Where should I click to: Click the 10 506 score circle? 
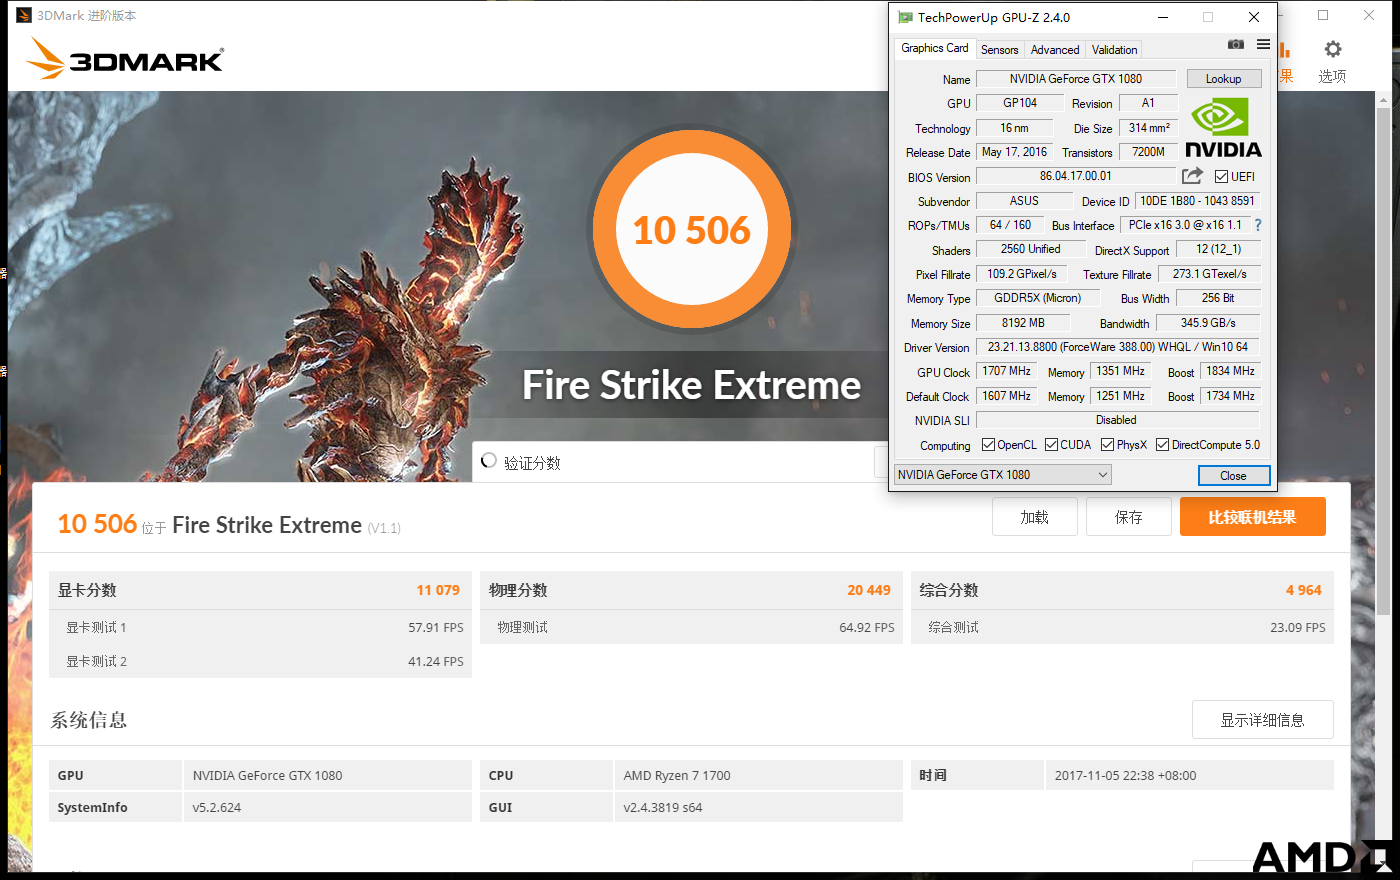coord(691,230)
